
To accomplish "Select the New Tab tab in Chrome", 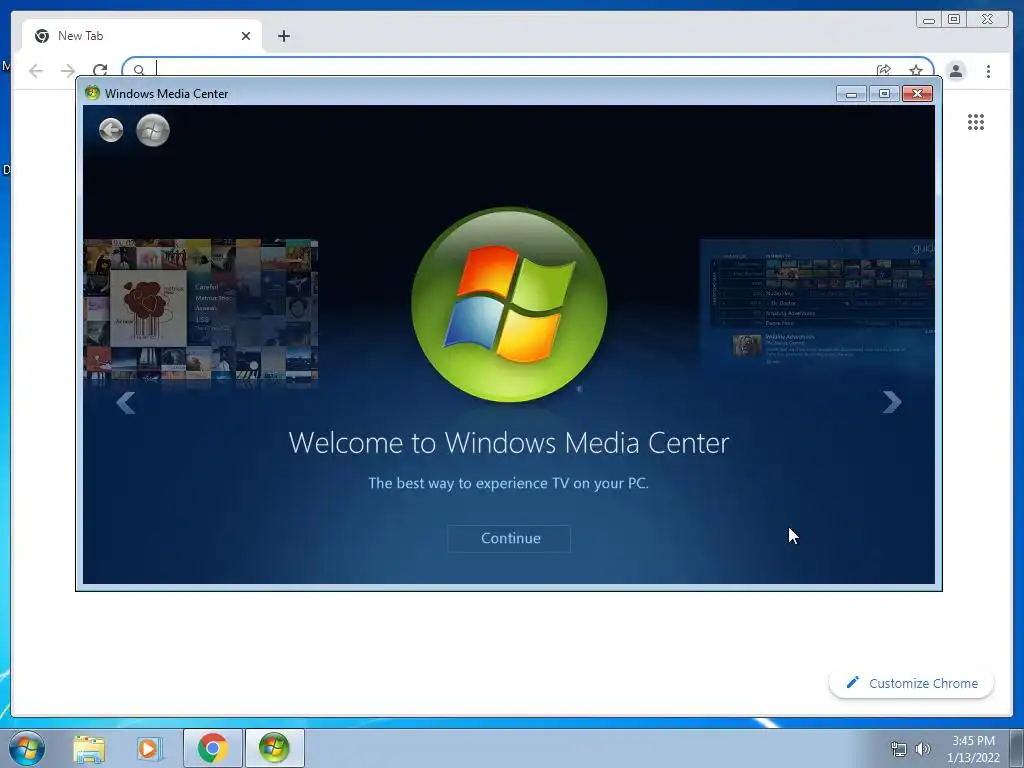I will point(142,36).
